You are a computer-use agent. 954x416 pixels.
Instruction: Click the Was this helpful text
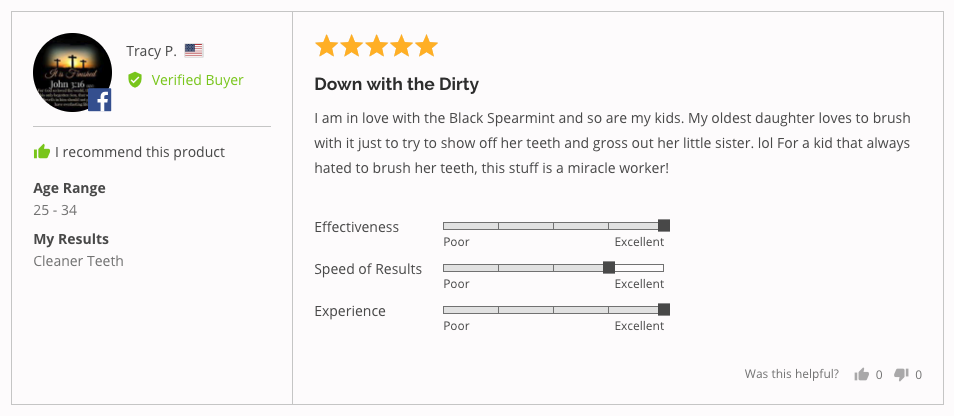792,374
